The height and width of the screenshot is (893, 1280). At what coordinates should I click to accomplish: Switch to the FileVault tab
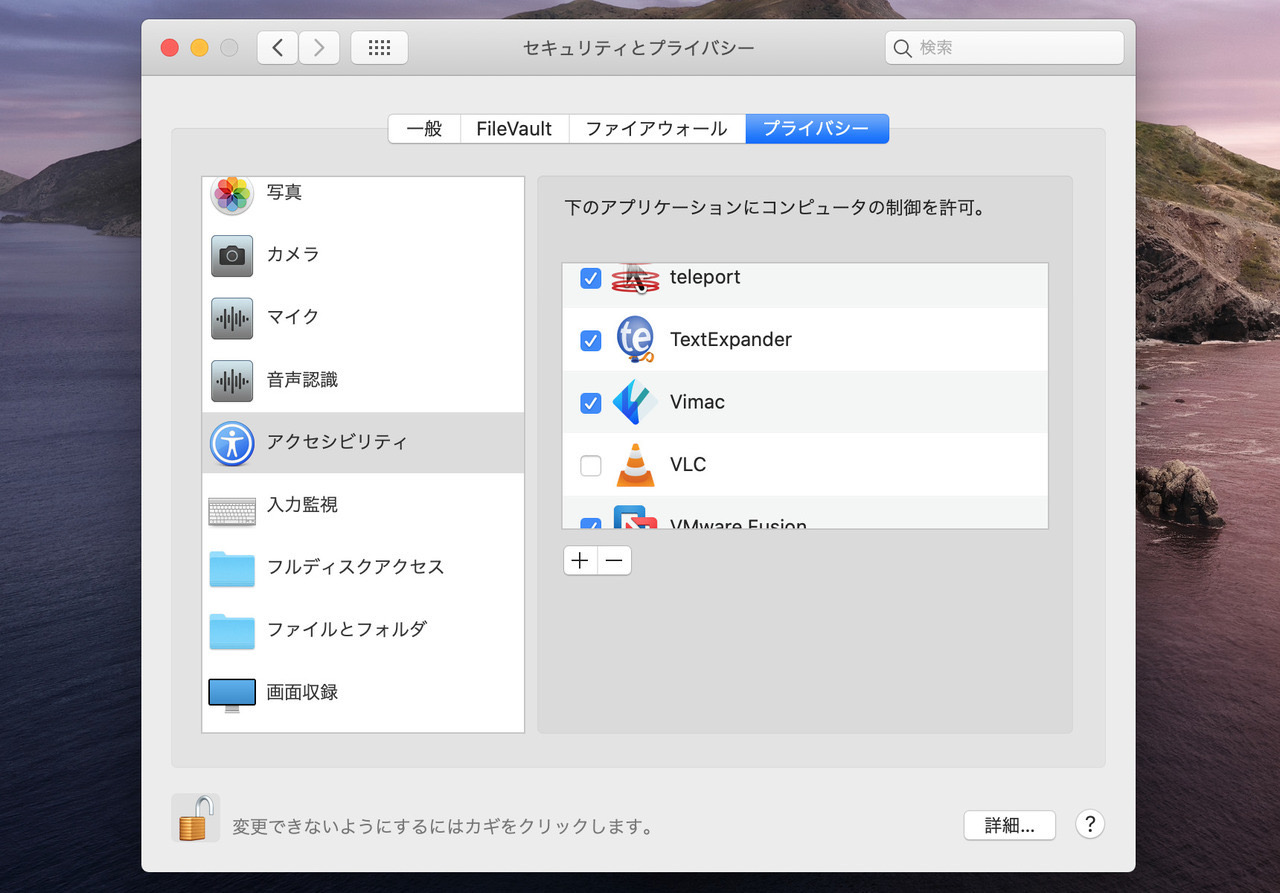[514, 129]
